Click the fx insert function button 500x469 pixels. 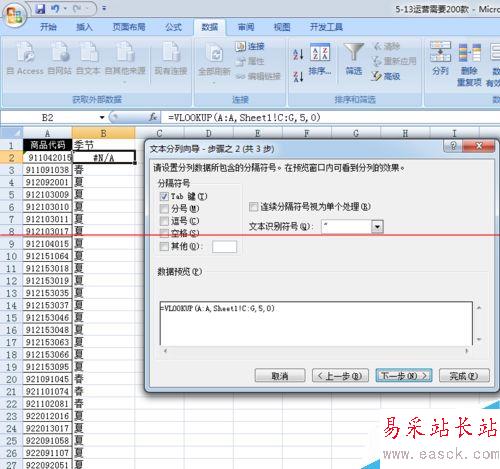(x=153, y=117)
